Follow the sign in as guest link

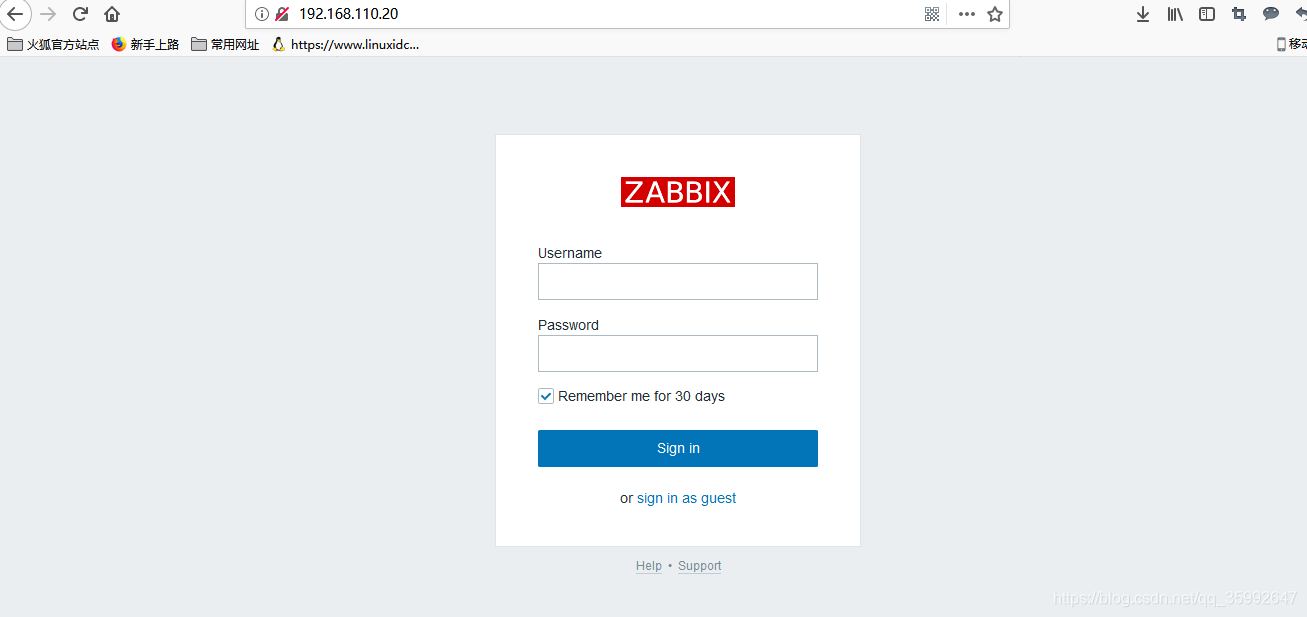coord(686,498)
